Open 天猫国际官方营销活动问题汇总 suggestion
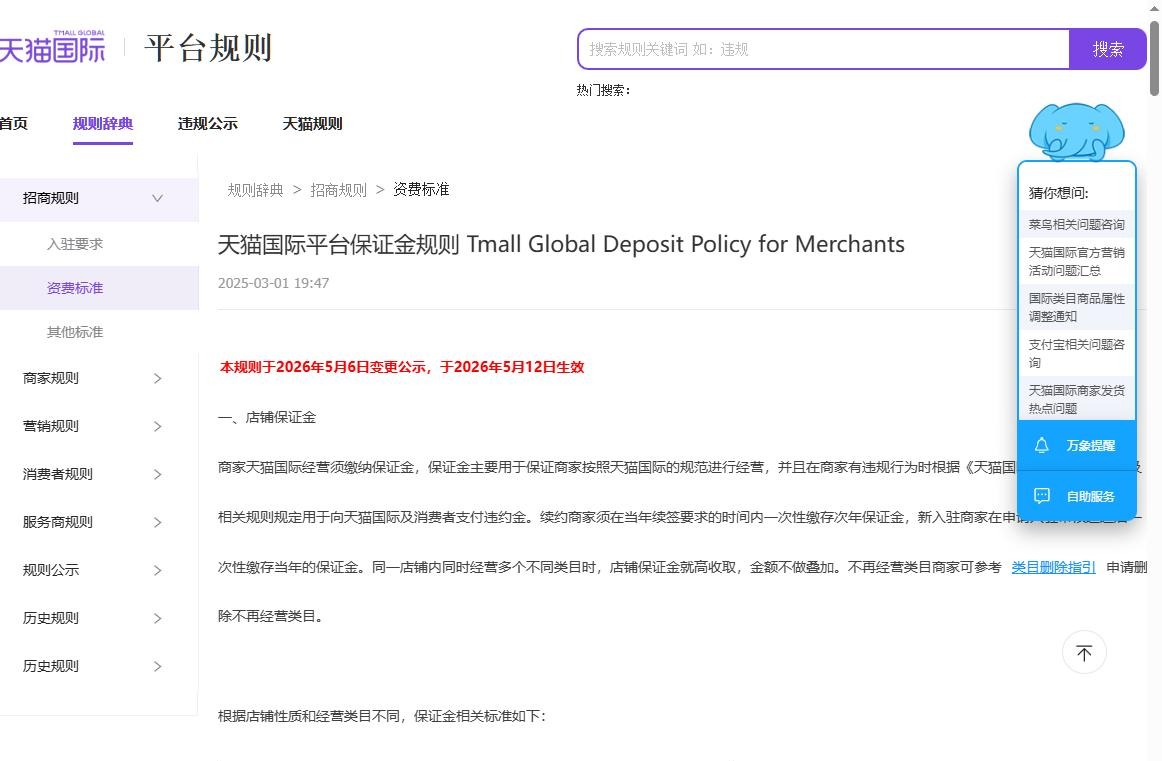The width and height of the screenshot is (1162, 761). click(1076, 262)
